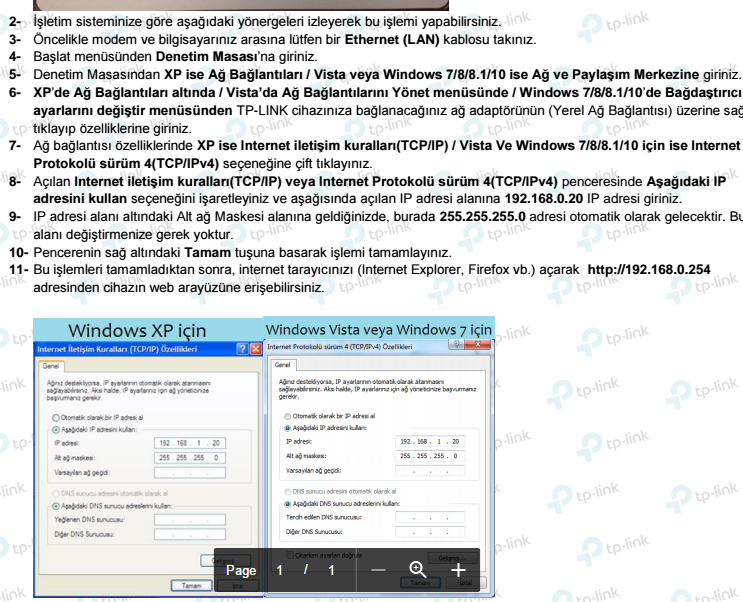Click the 'Page' label in the page toolbar
The height and width of the screenshot is (602, 743).
point(241,570)
